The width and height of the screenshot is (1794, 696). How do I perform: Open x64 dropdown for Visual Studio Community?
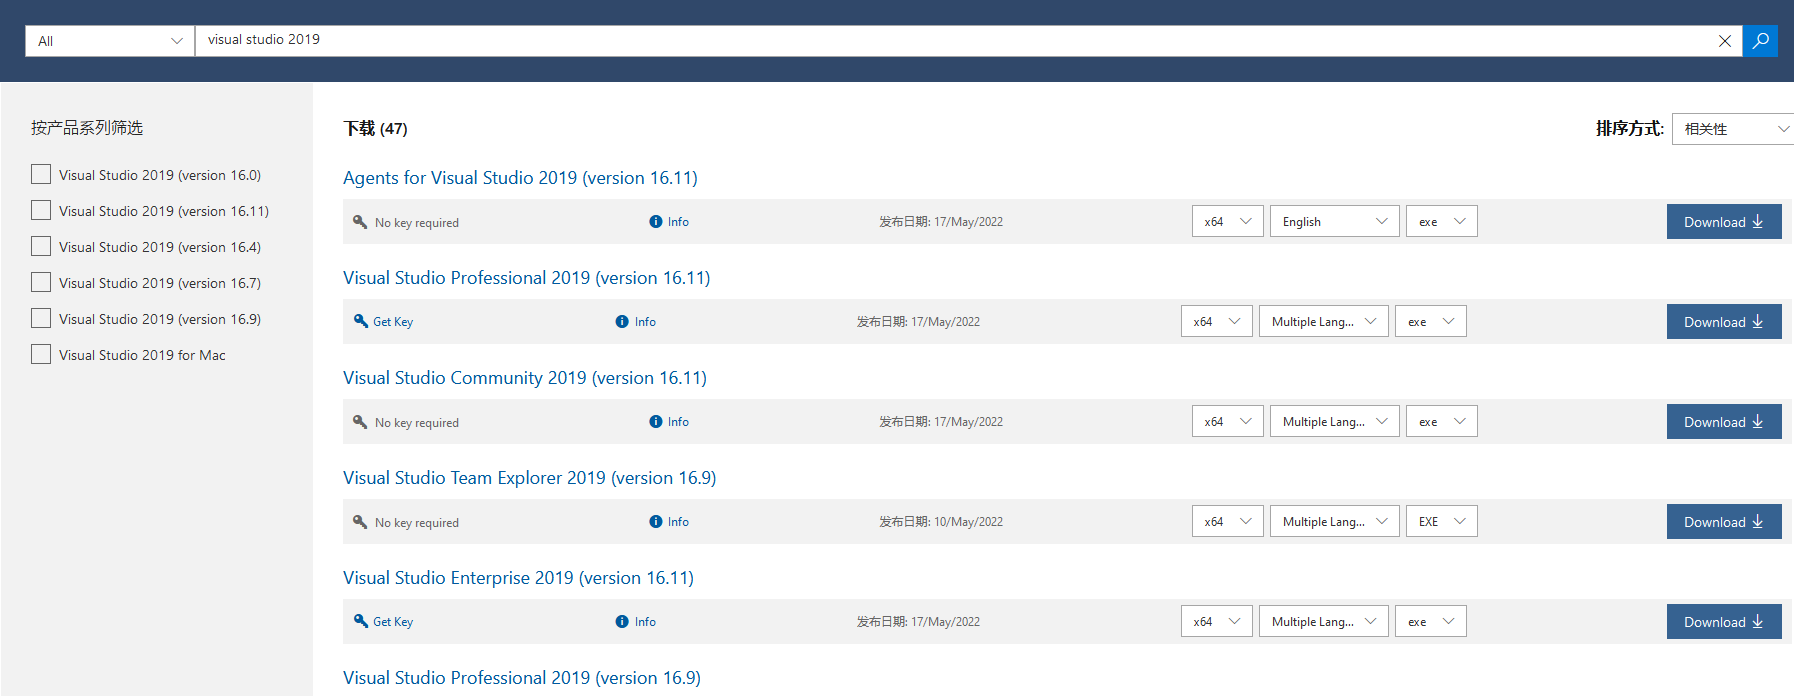pos(1227,421)
